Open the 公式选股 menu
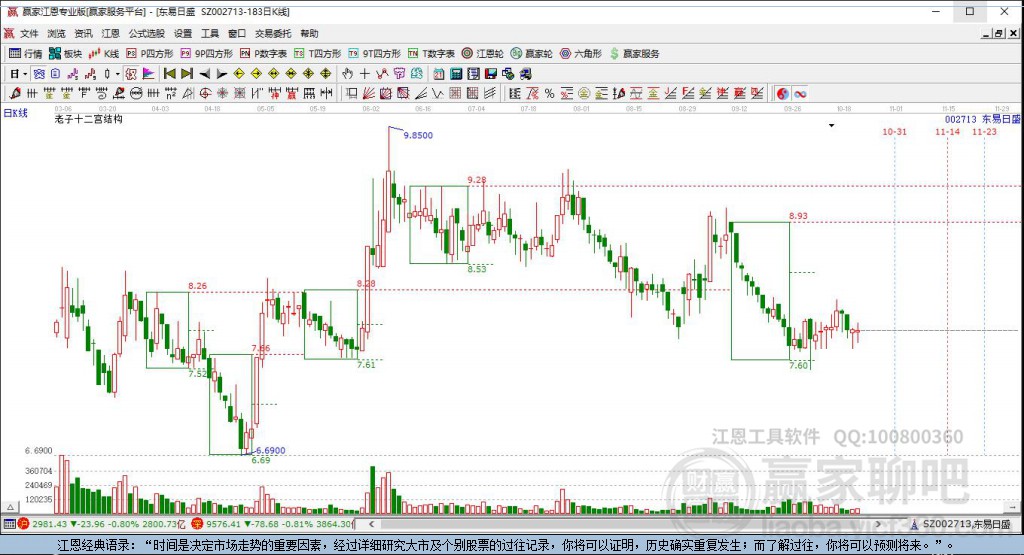The image size is (1024, 555). click(146, 33)
